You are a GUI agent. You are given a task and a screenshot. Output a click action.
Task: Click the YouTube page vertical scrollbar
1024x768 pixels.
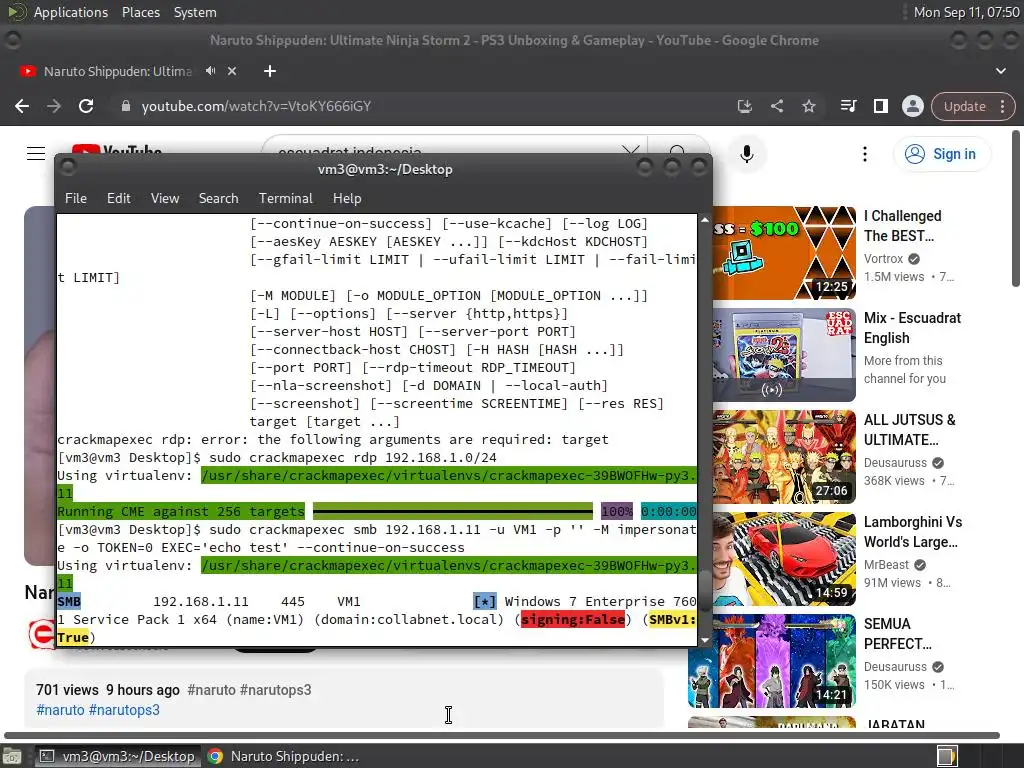pos(1016,209)
